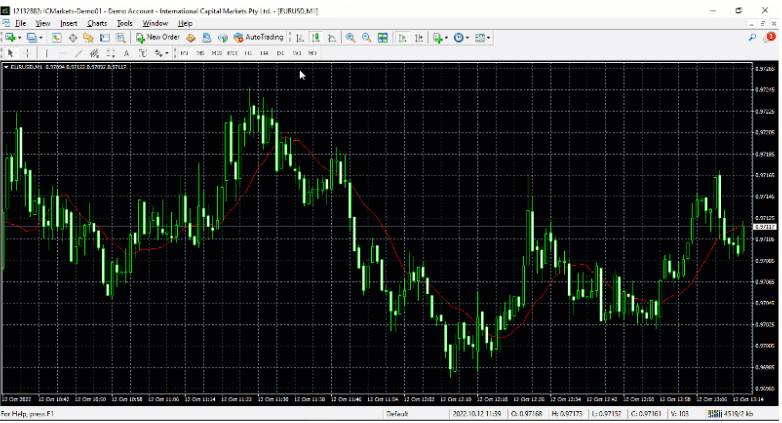Select the Text label tool
The height and width of the screenshot is (423, 782).
(x=128, y=52)
